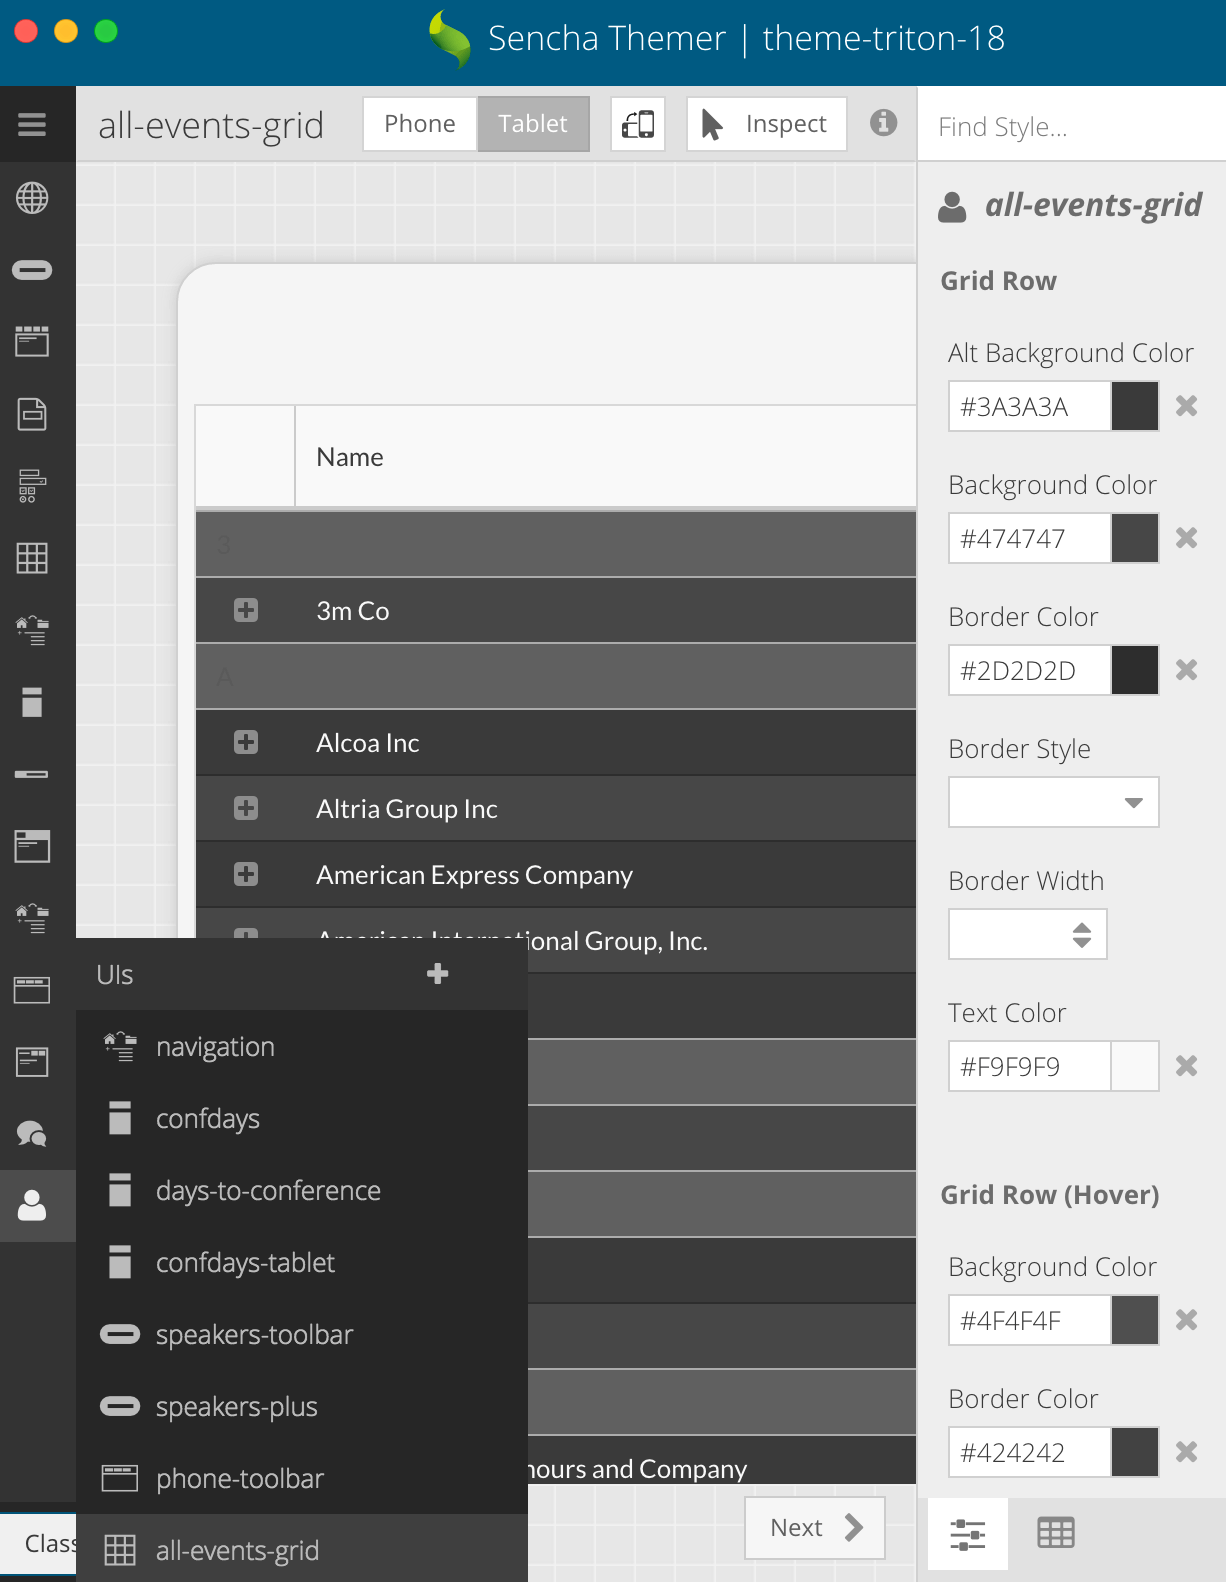The height and width of the screenshot is (1582, 1226).
Task: Switch preview to Tablet
Action: coord(533,124)
